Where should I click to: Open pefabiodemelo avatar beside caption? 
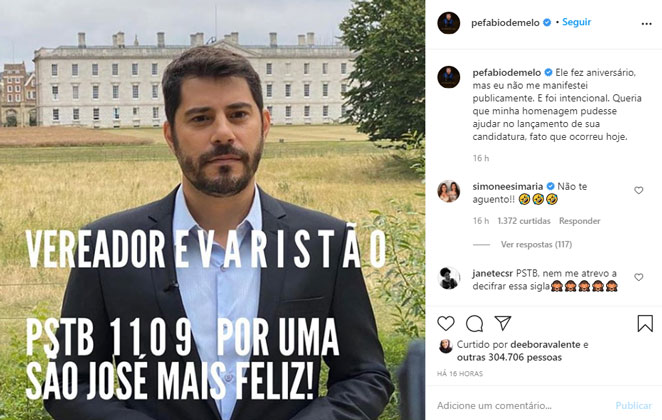(x=449, y=77)
